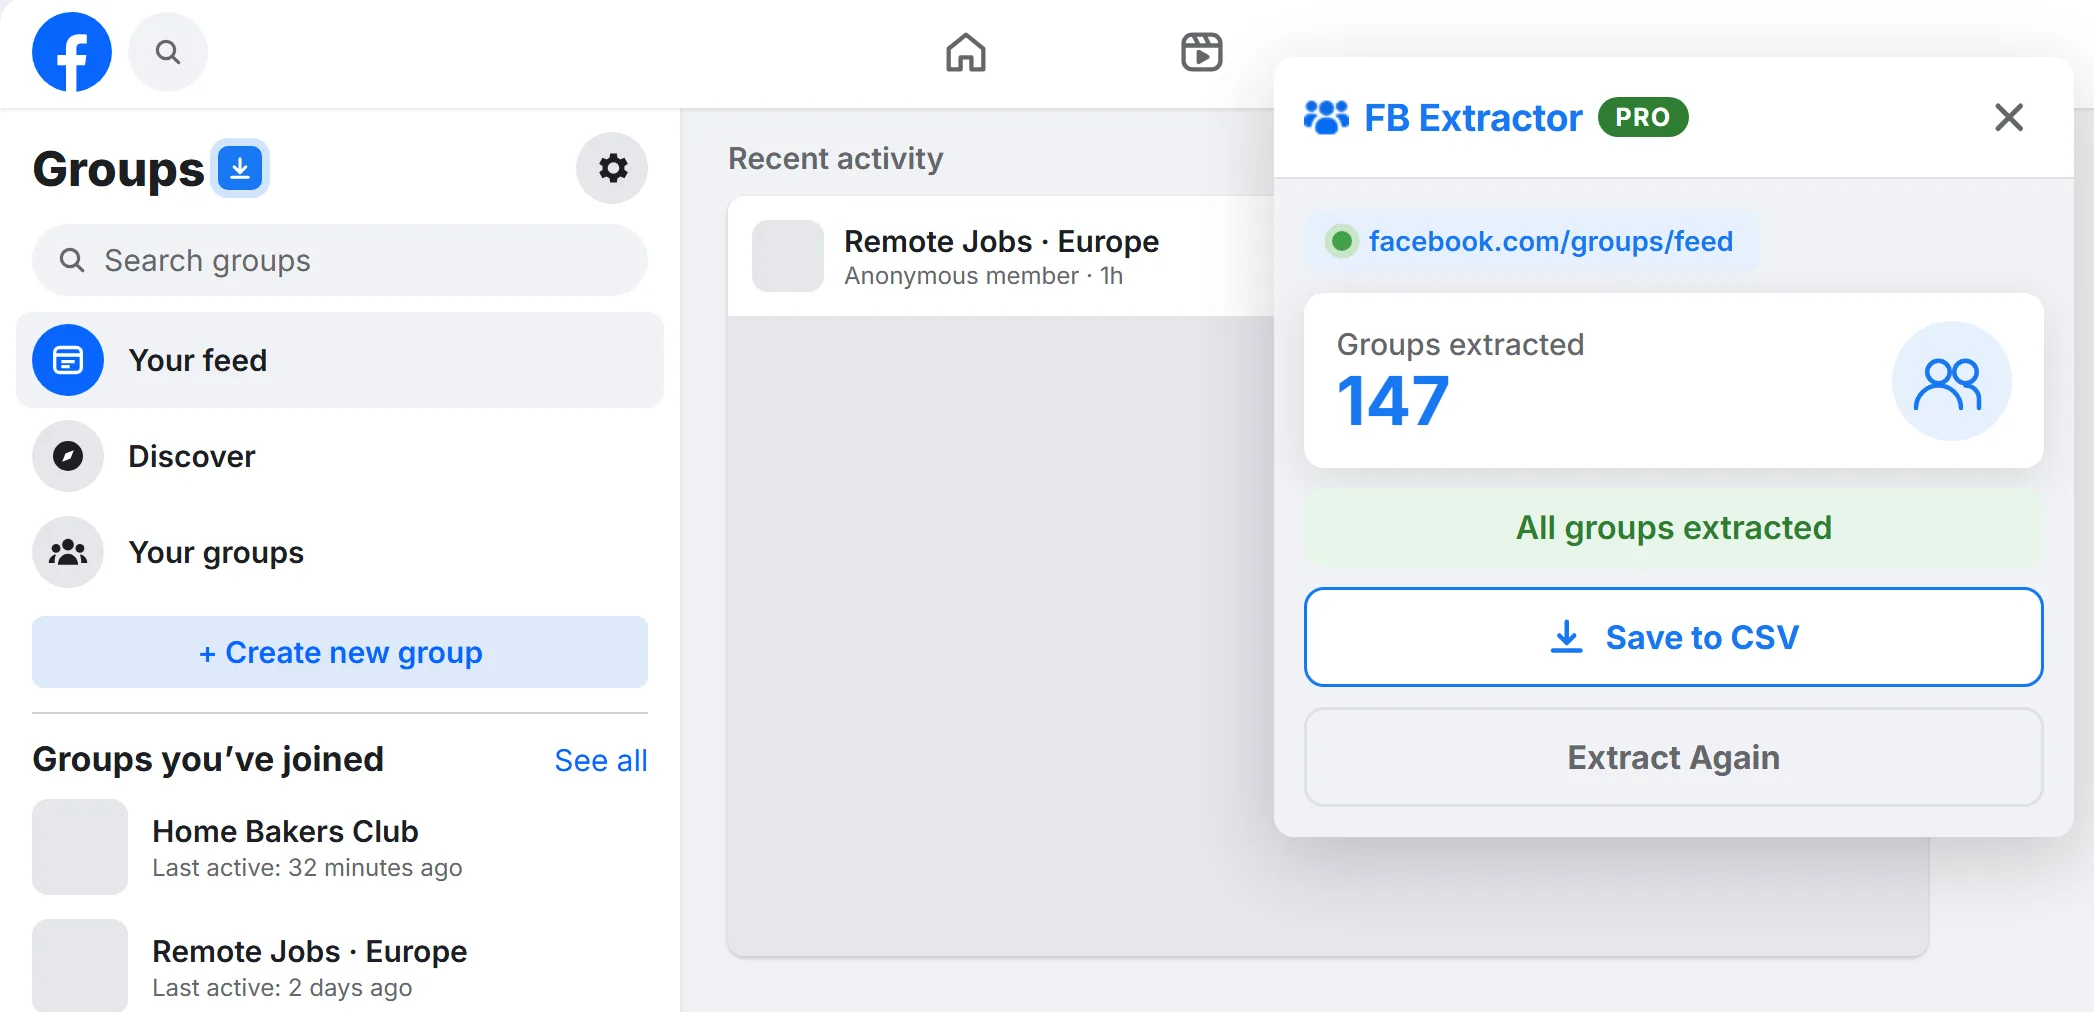Select Discover menu item

click(x=340, y=456)
